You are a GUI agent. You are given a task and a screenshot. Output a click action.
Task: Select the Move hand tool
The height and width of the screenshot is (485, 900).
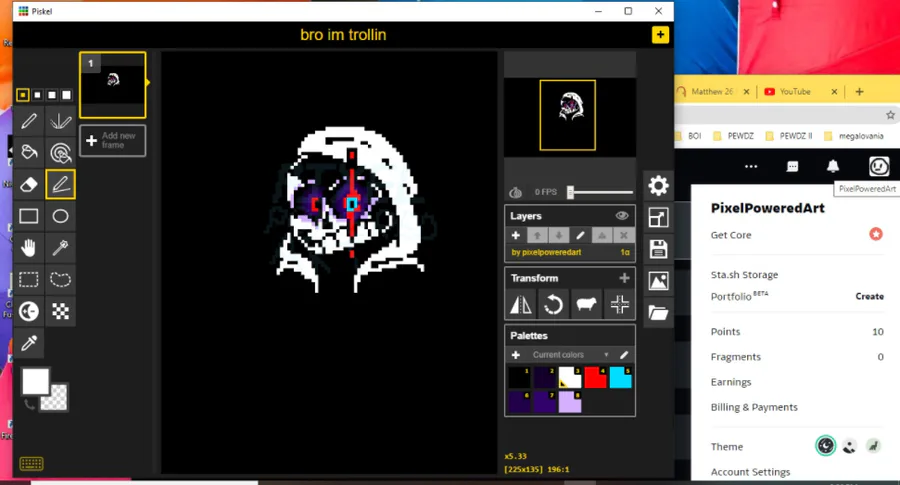(x=29, y=248)
